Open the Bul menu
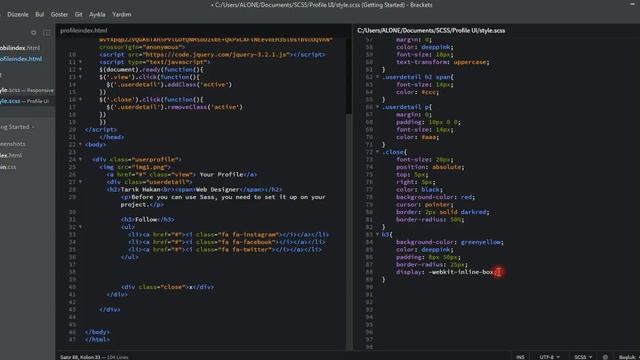This screenshot has height=360, width=640. coord(40,14)
